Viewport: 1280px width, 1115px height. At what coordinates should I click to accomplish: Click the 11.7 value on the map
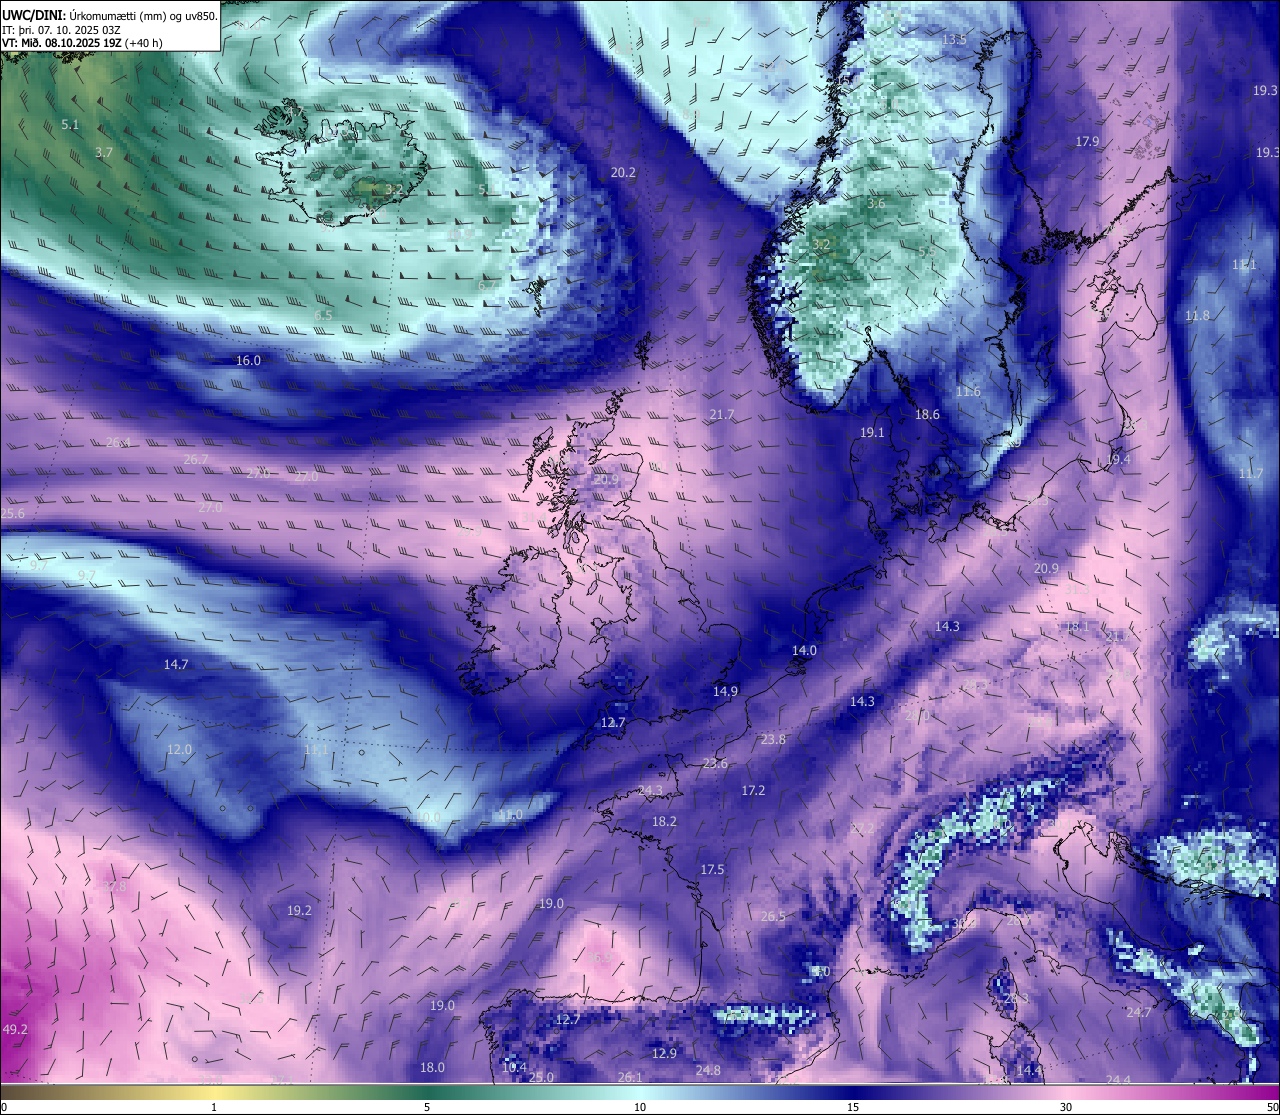point(1251,473)
